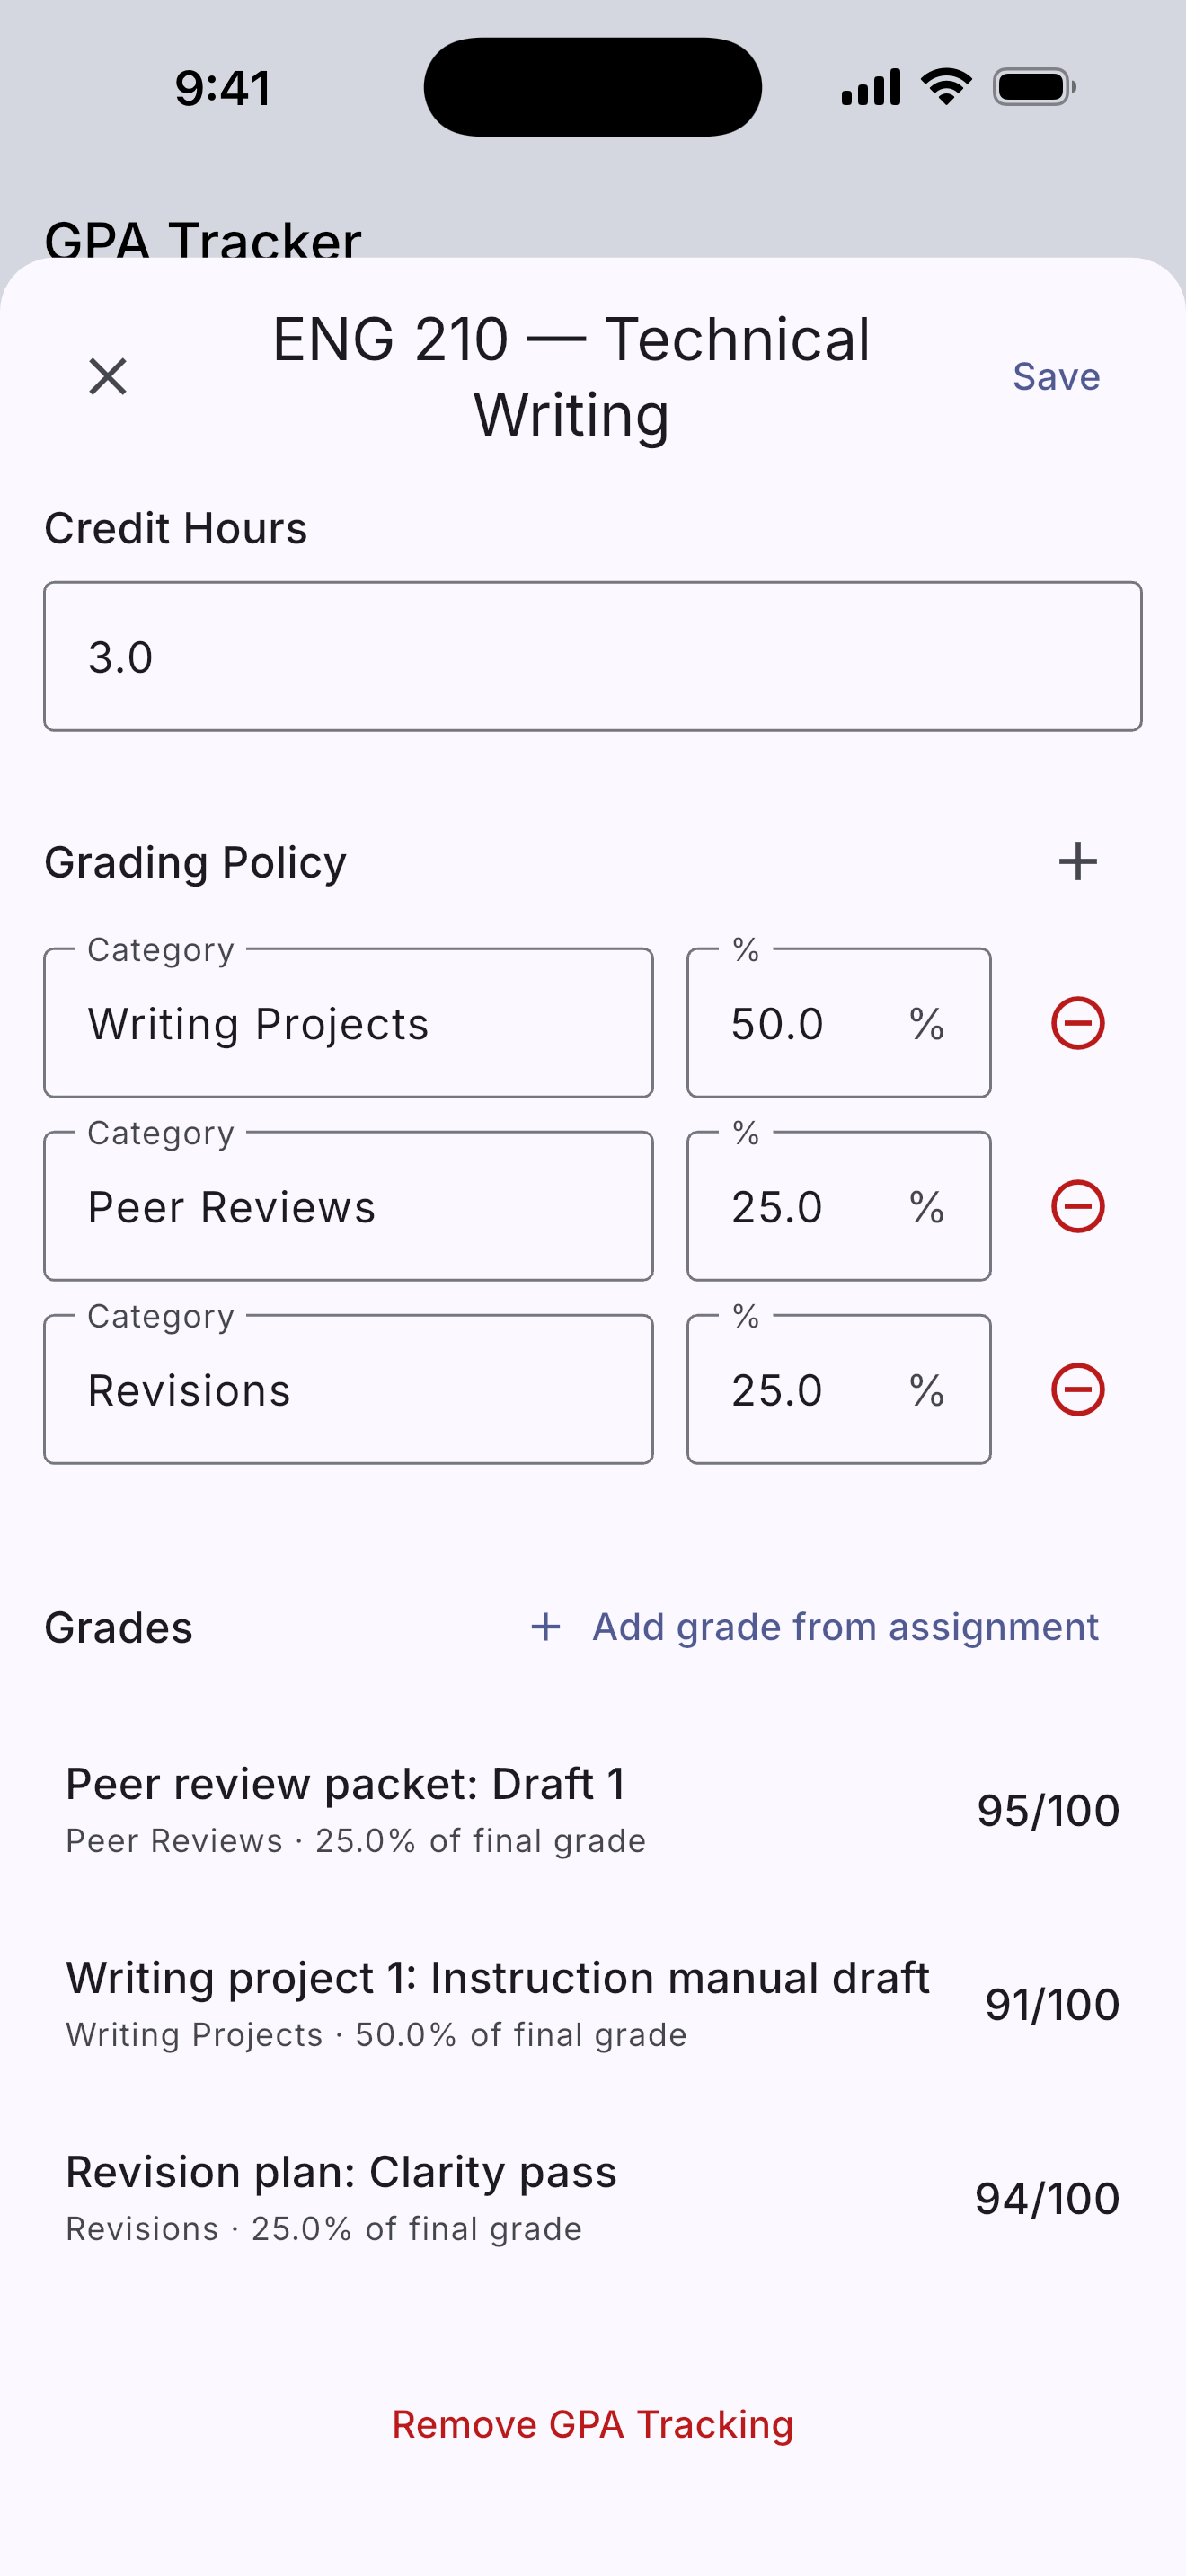Open Peer review packet: Draft 1 grade

593,1810
